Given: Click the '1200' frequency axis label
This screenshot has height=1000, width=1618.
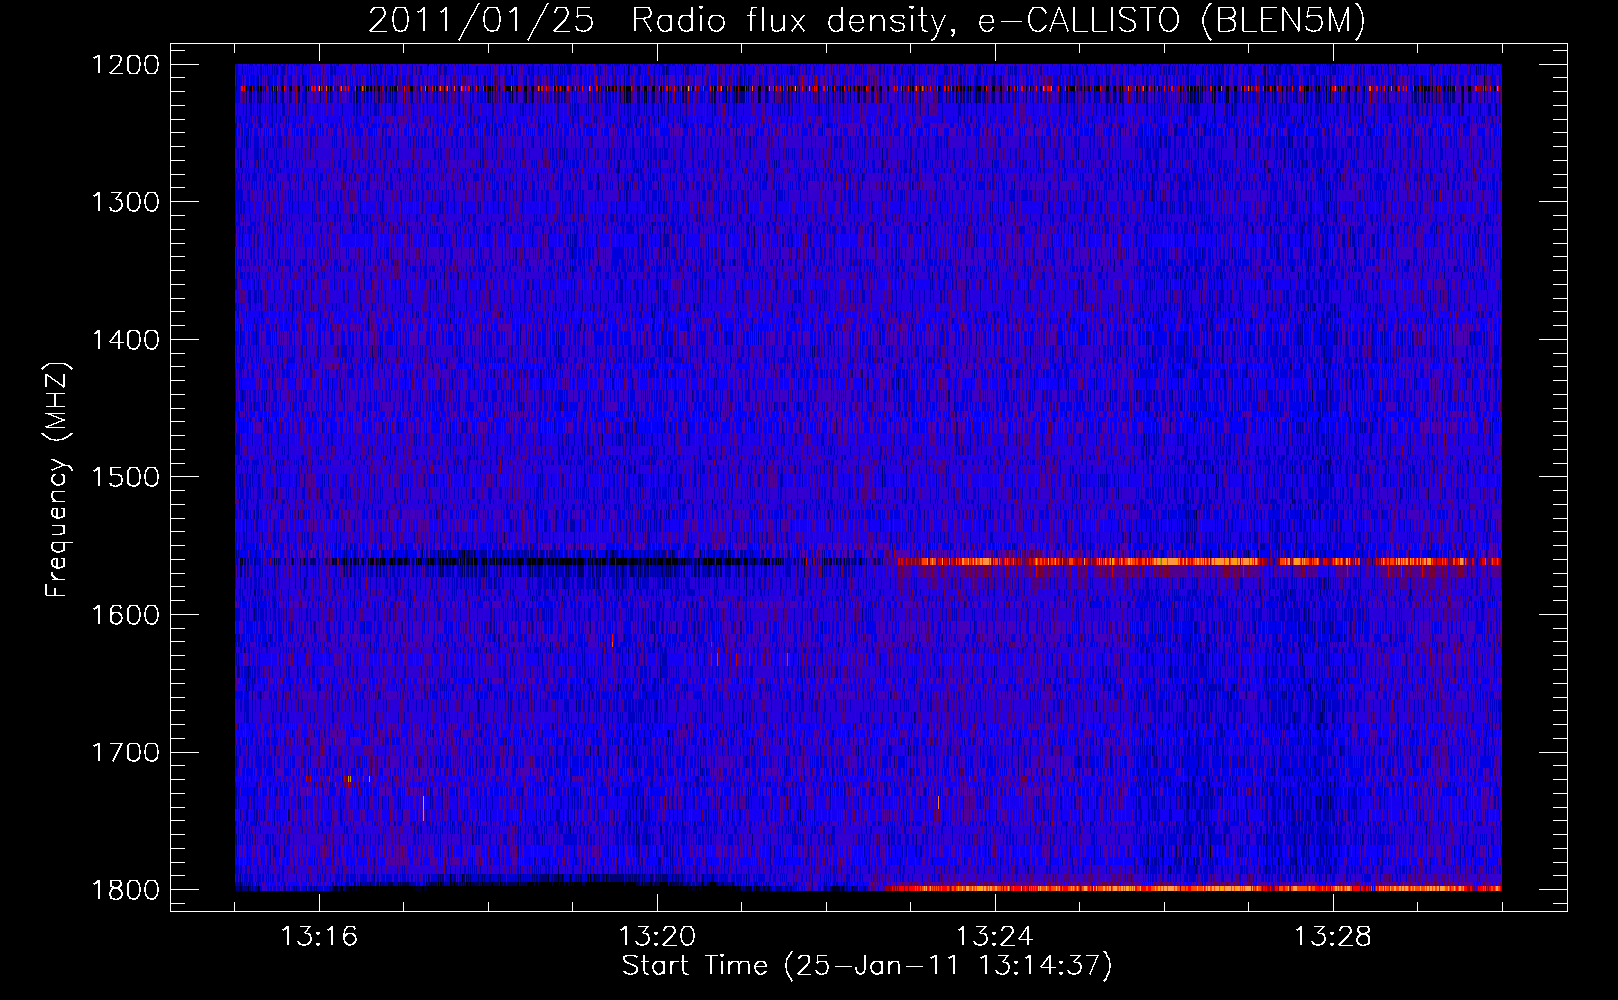Looking at the screenshot, I should pyautogui.click(x=125, y=65).
